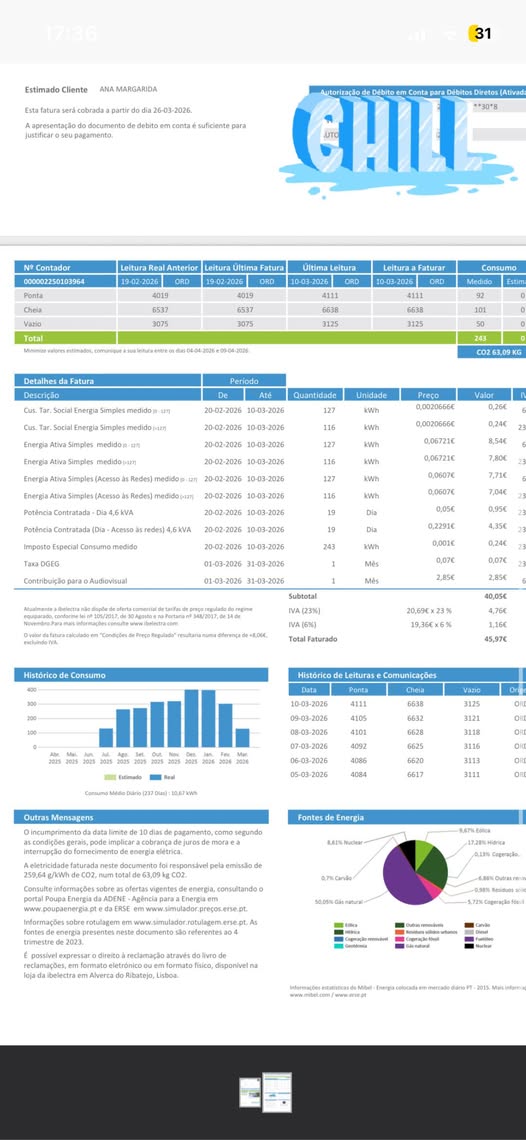Open the second page thumbnail at bottom
The height and width of the screenshot is (1140, 526).
pos(277,1092)
